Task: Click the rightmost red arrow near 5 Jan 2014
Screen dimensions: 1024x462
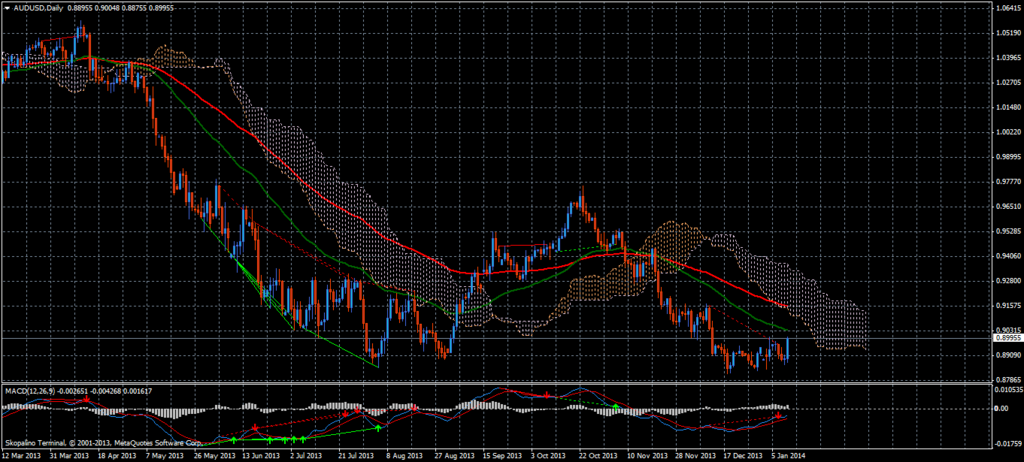Action: [778, 414]
